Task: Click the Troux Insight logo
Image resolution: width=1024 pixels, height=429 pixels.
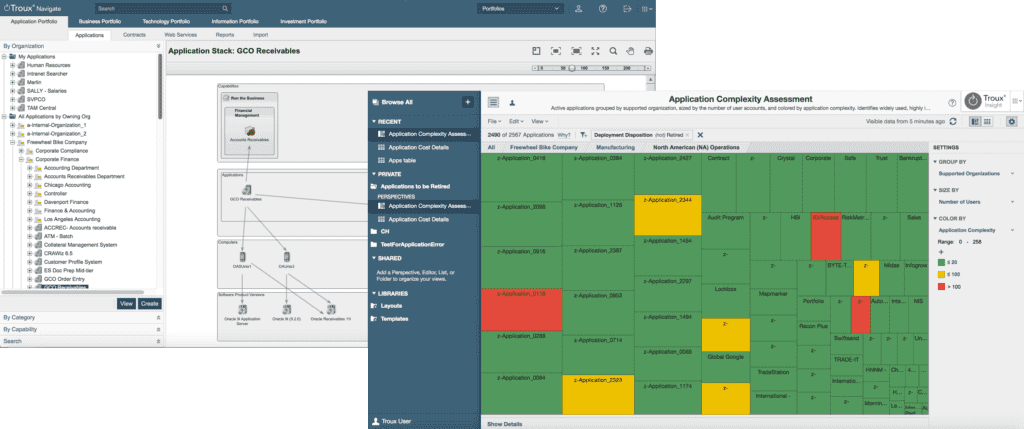Action: point(986,102)
